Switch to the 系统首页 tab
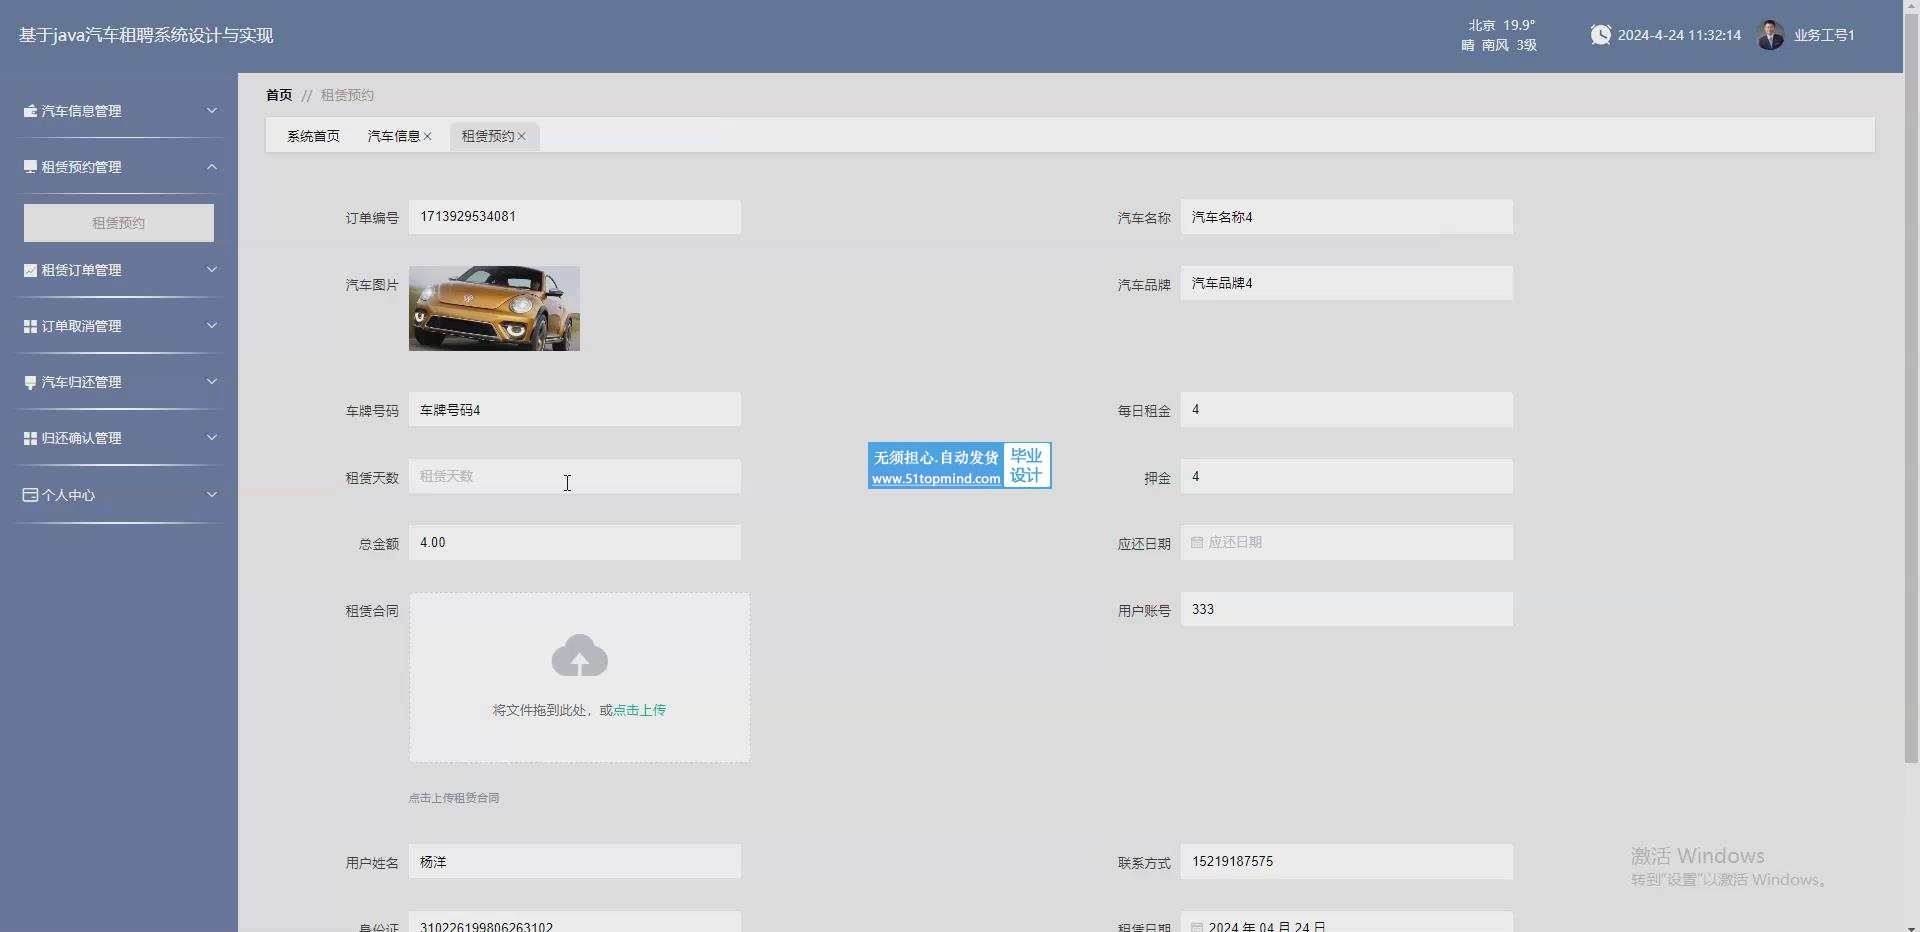The width and height of the screenshot is (1920, 932). (313, 136)
